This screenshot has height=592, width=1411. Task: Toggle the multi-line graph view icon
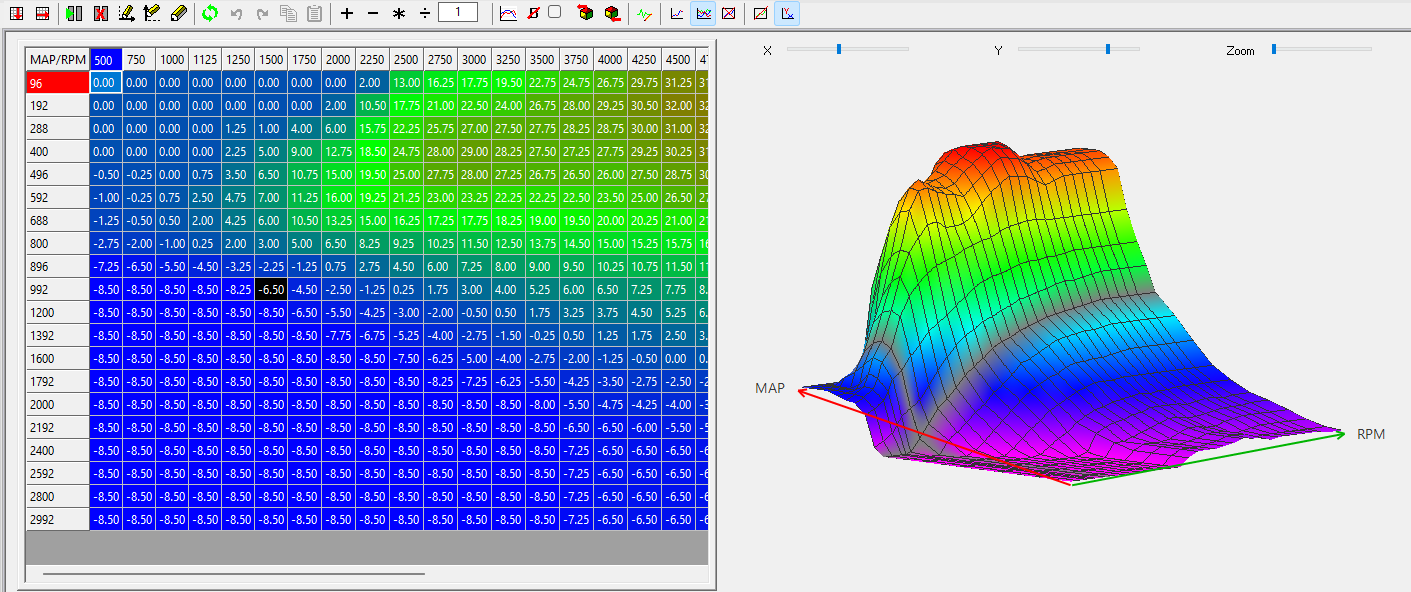point(703,13)
